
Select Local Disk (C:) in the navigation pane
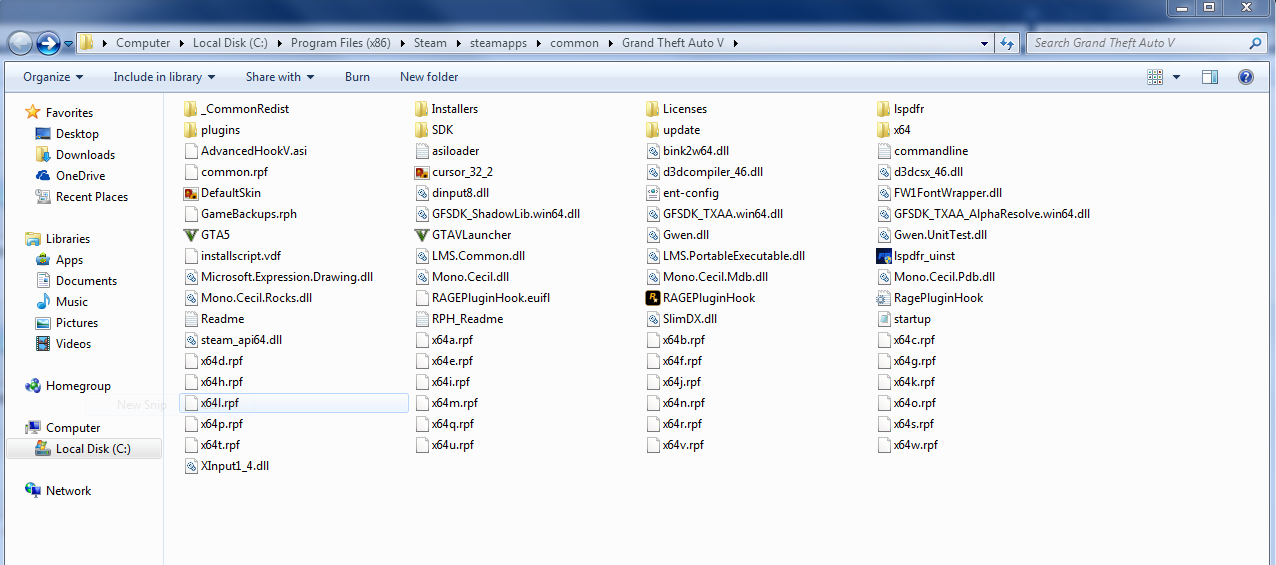(83, 449)
